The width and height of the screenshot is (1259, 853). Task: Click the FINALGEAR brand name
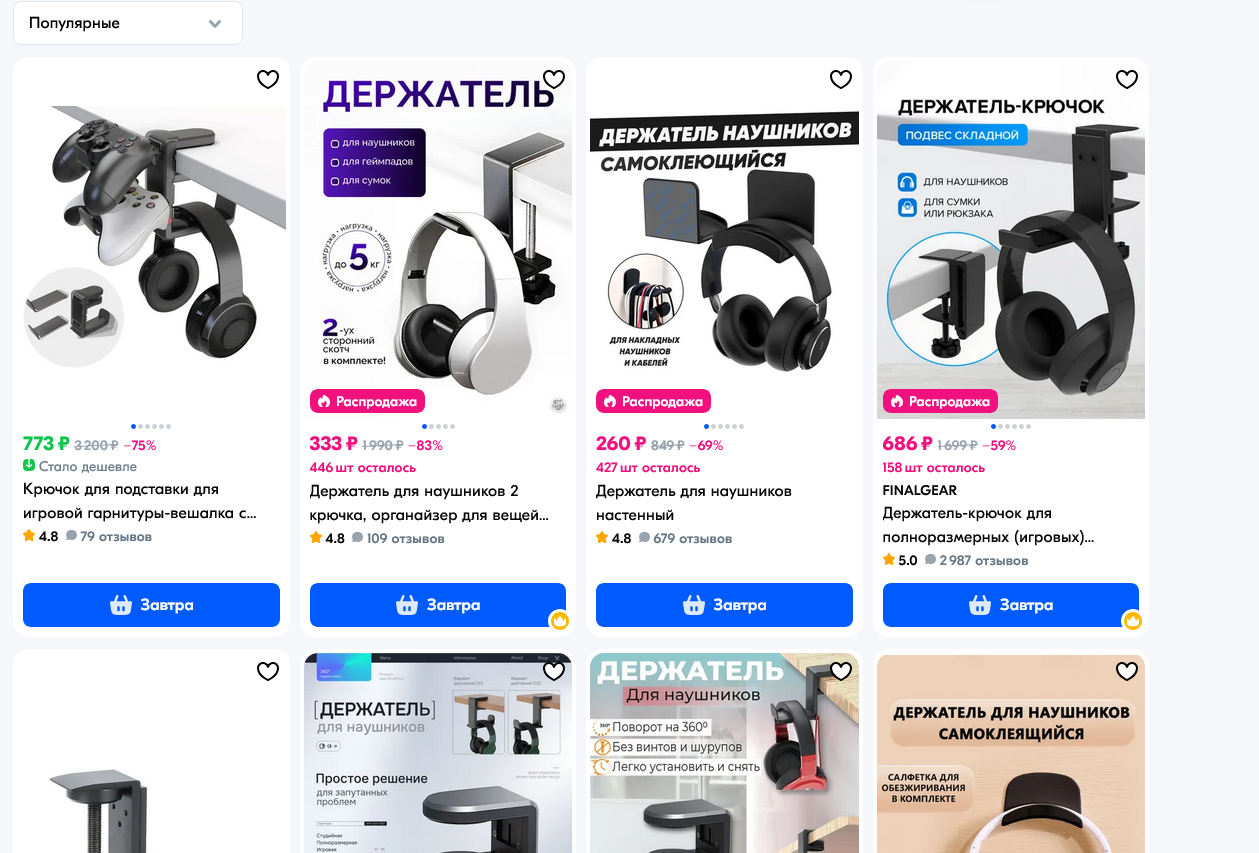tap(920, 491)
